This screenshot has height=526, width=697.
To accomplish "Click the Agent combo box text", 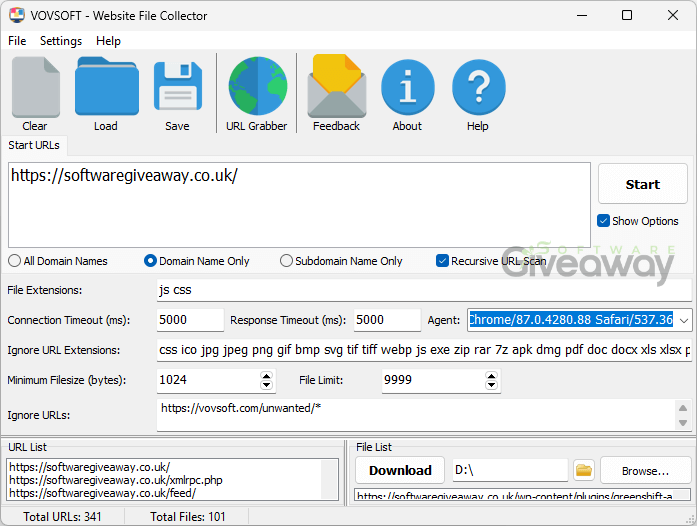I will click(x=572, y=320).
